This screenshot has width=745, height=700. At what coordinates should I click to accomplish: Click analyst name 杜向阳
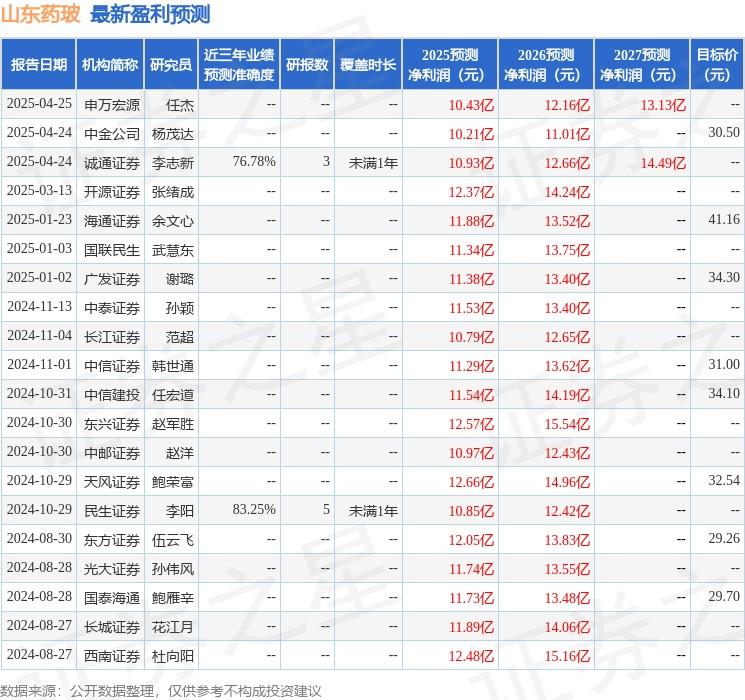click(173, 655)
